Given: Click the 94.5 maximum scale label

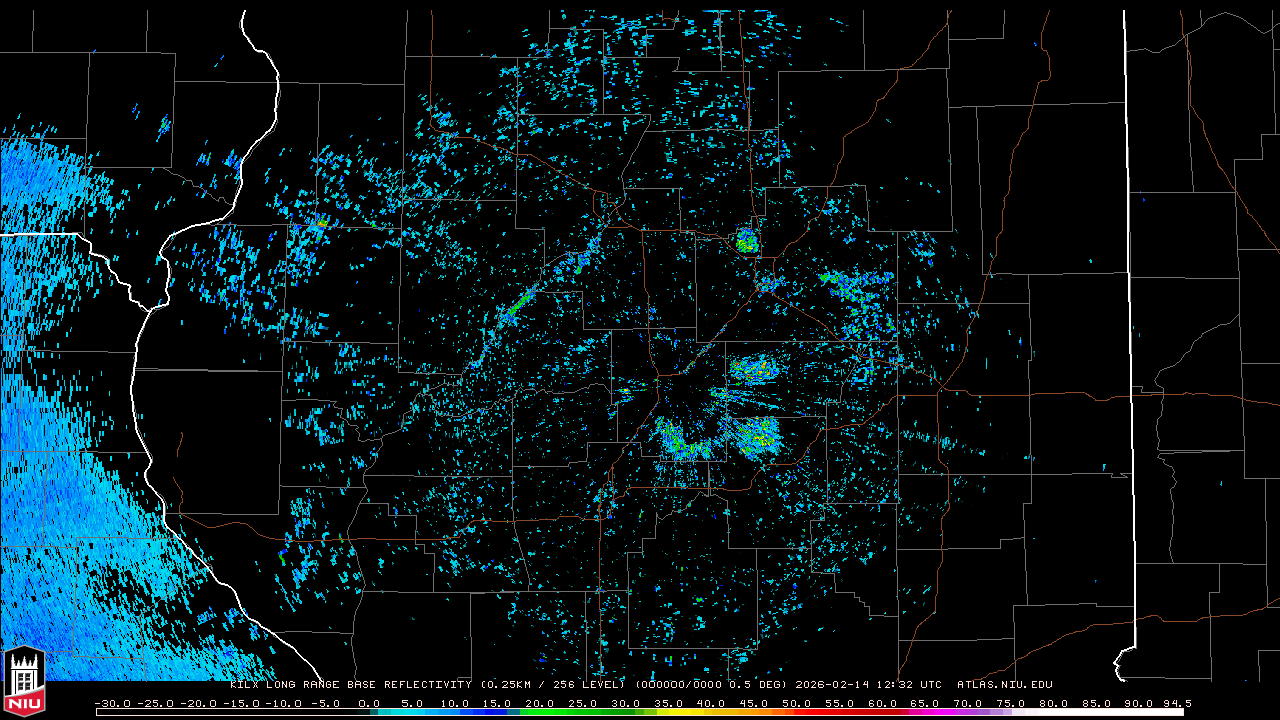Looking at the screenshot, I should pos(1176,703).
